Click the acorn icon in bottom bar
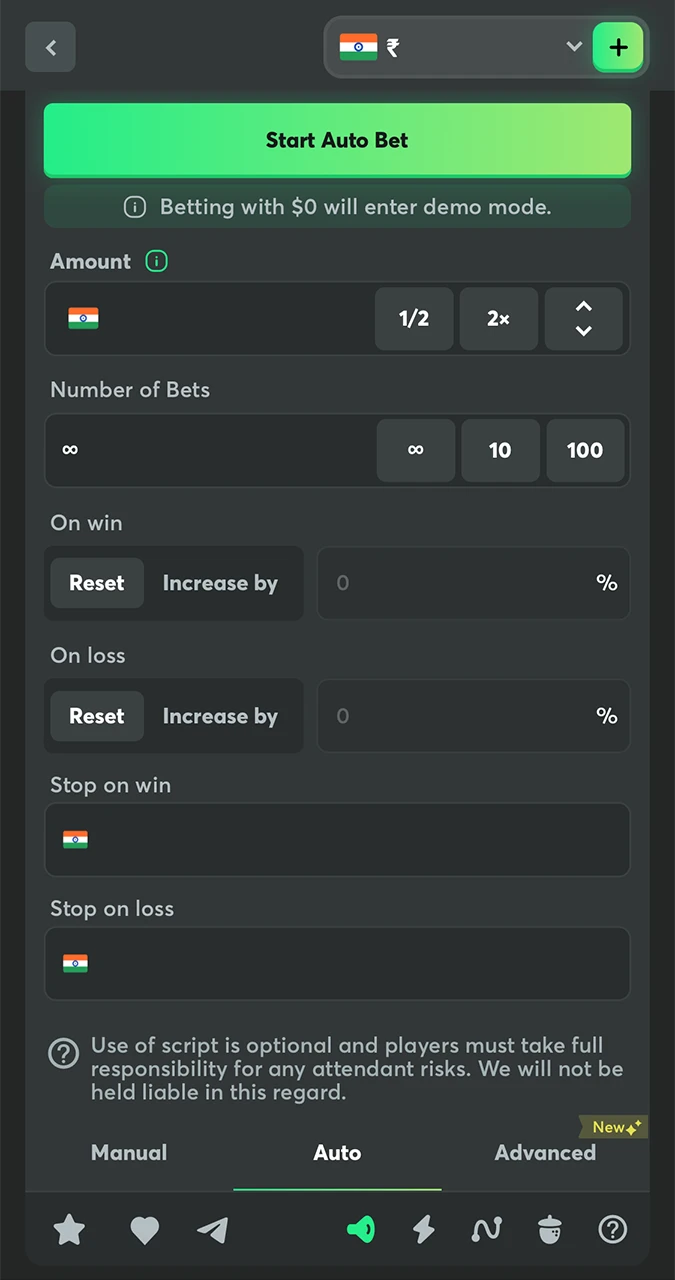 [x=549, y=1230]
